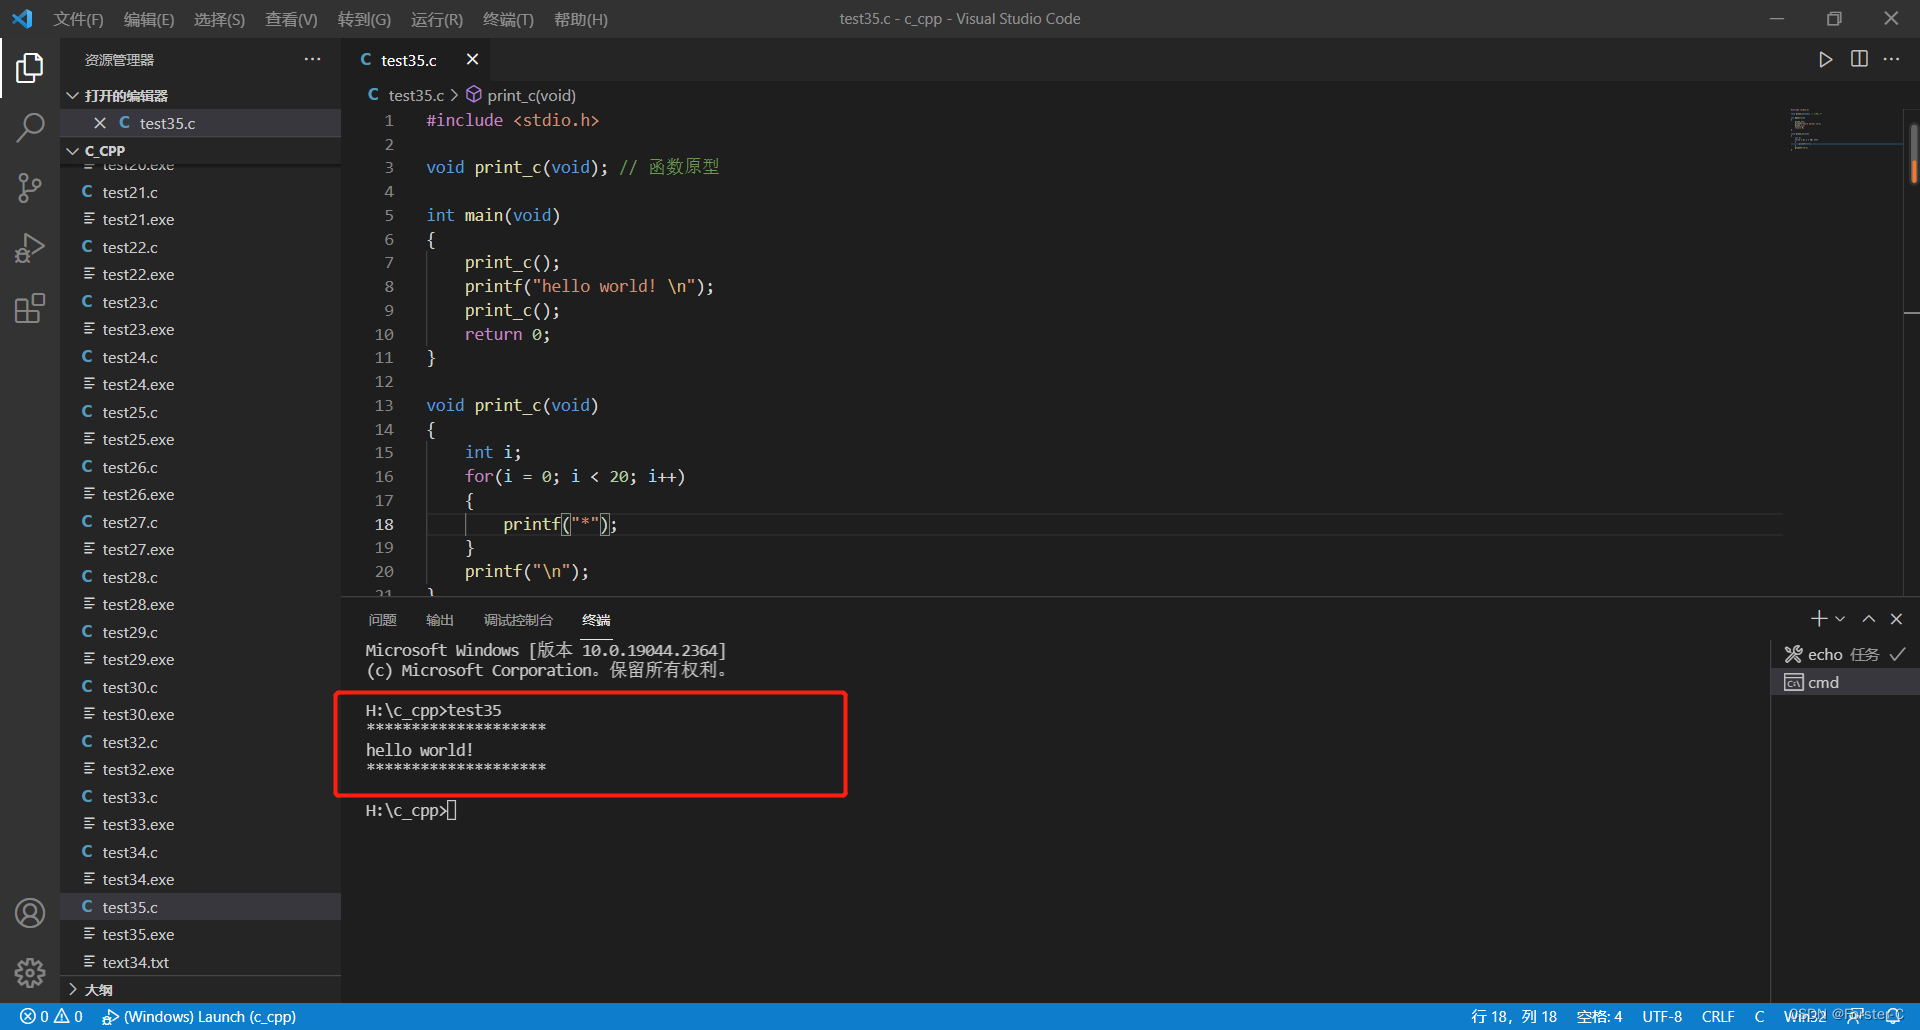Viewport: 1920px width, 1030px height.
Task: Click the errors and warnings status indicator
Action: [51, 1016]
